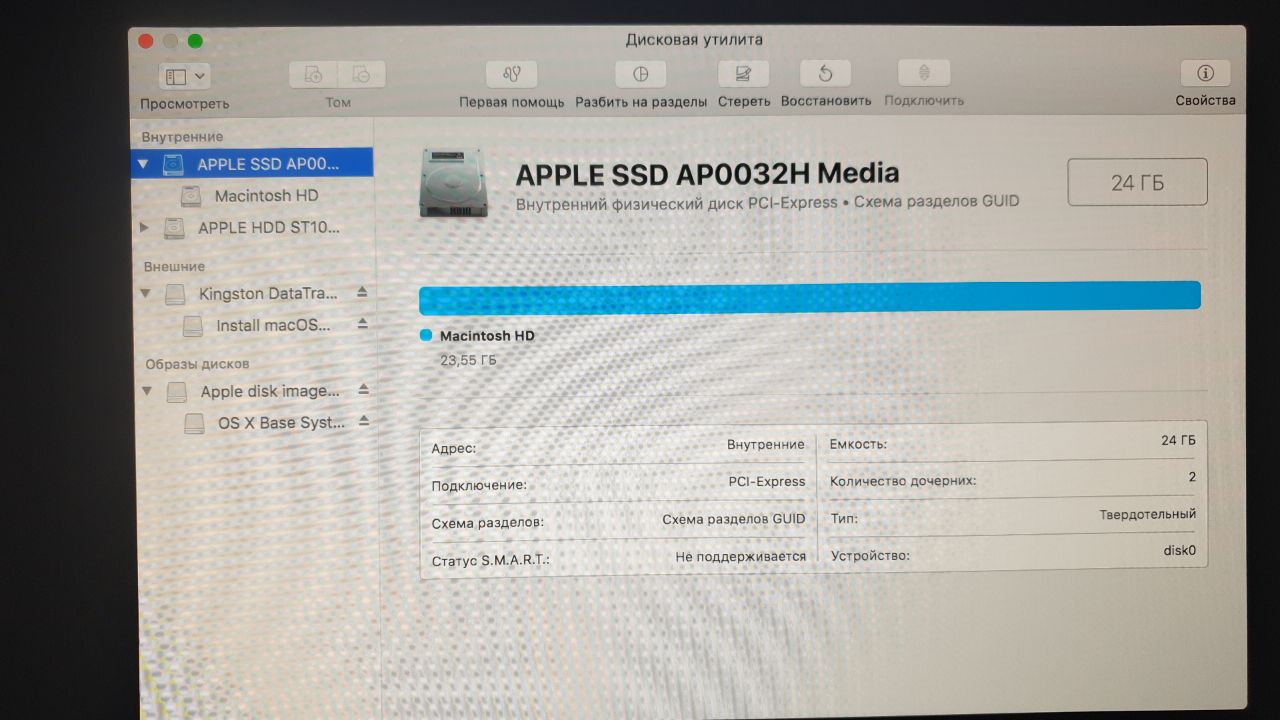Click the OS X Base System icon
Viewport: 1280px width, 720px height.
click(x=195, y=423)
